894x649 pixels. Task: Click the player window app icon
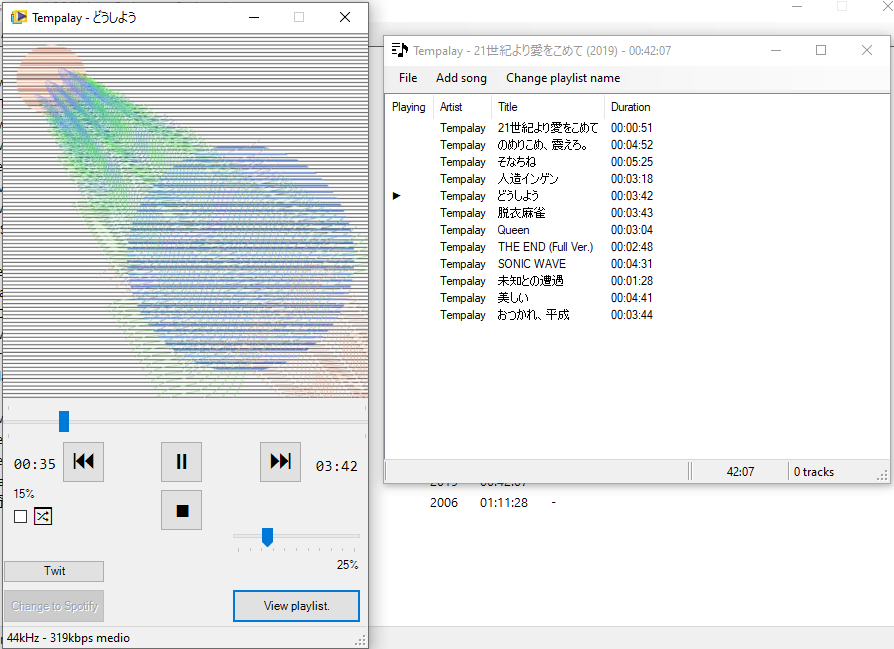coord(19,17)
